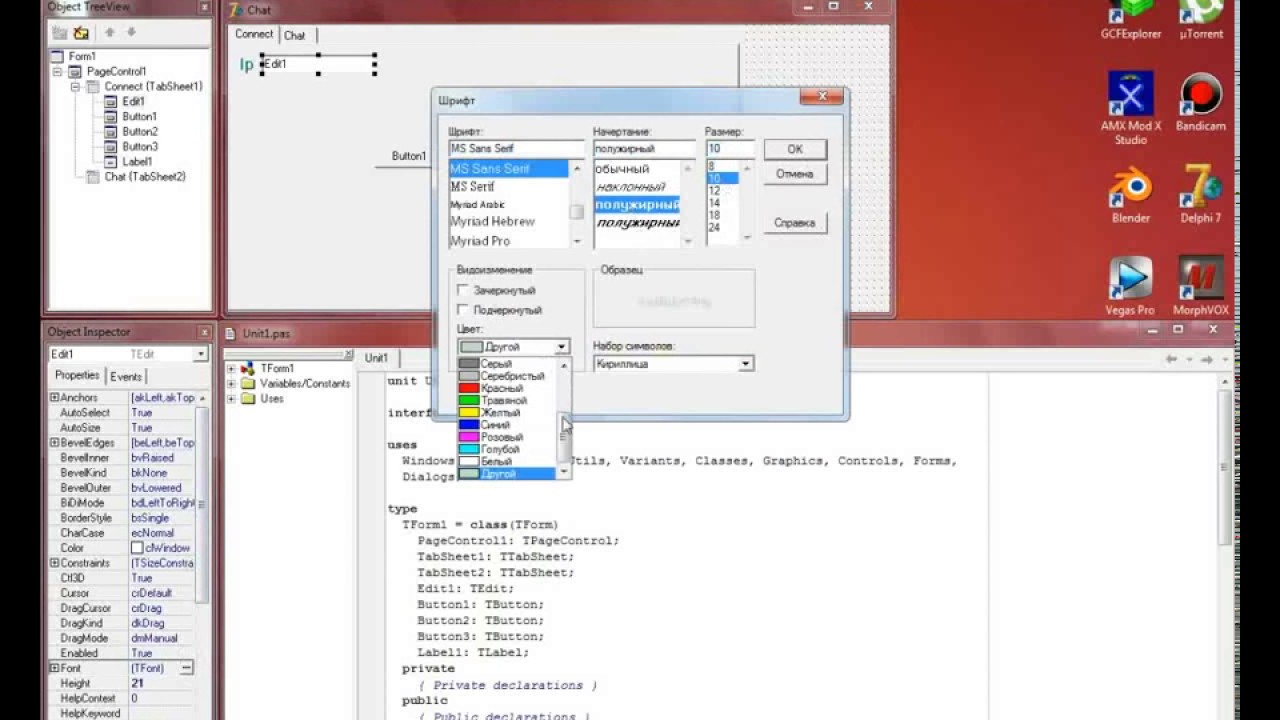Image resolution: width=1280 pixels, height=720 pixels.
Task: Expand Uses node in code explorer
Action: [x=232, y=399]
